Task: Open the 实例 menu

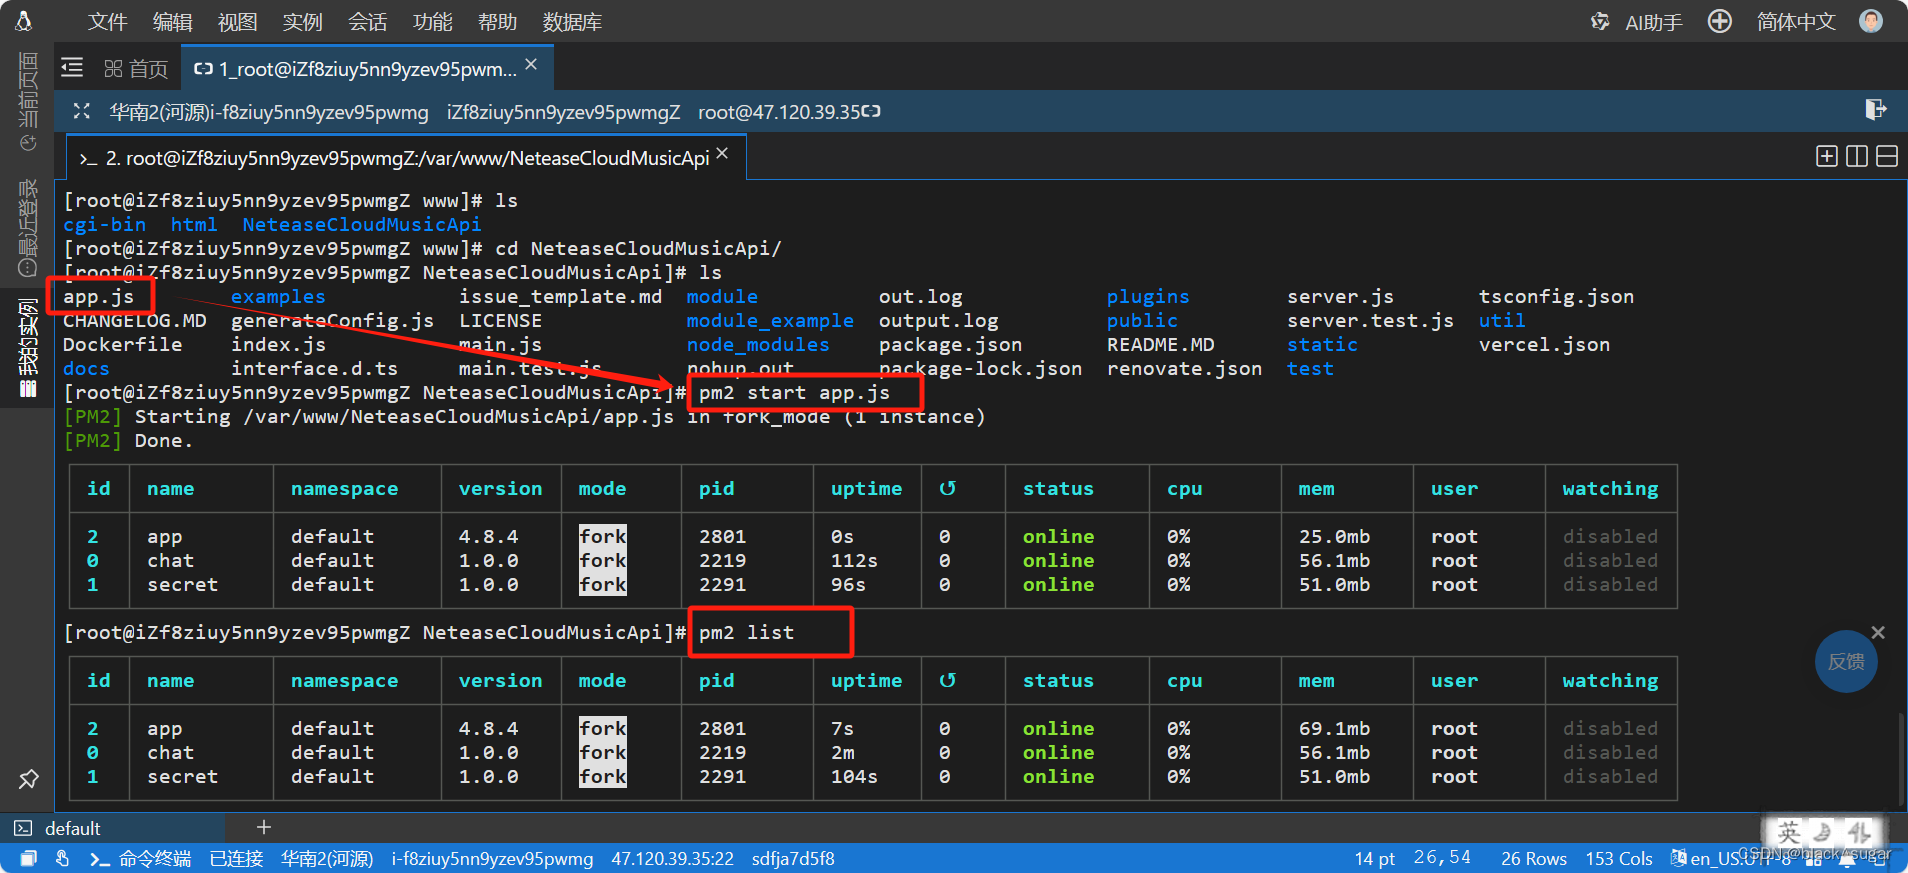Action: click(x=302, y=22)
